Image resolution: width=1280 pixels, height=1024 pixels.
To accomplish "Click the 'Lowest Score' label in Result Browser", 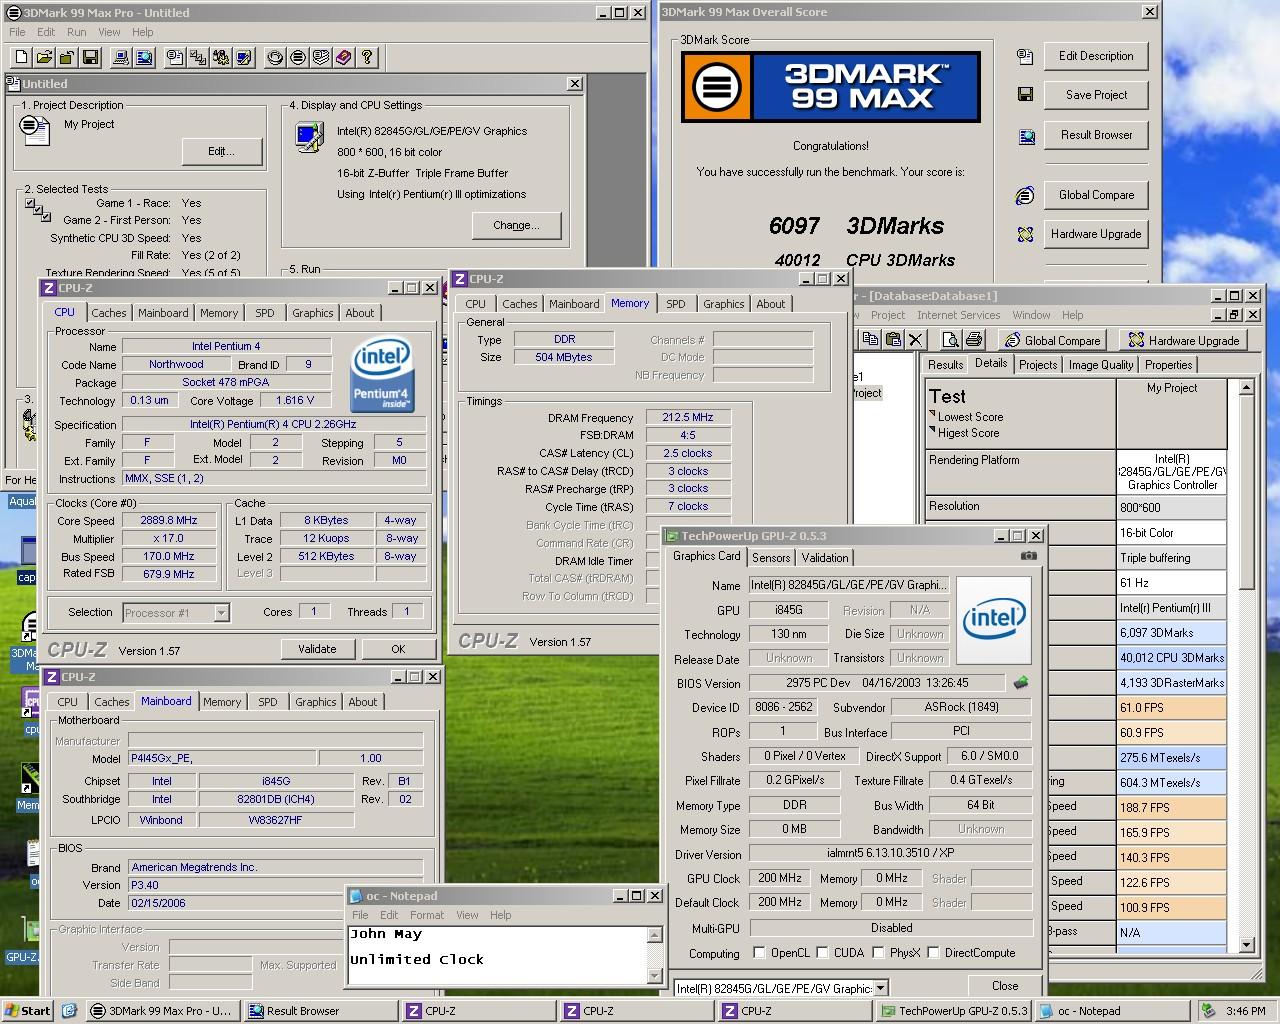I will point(970,417).
